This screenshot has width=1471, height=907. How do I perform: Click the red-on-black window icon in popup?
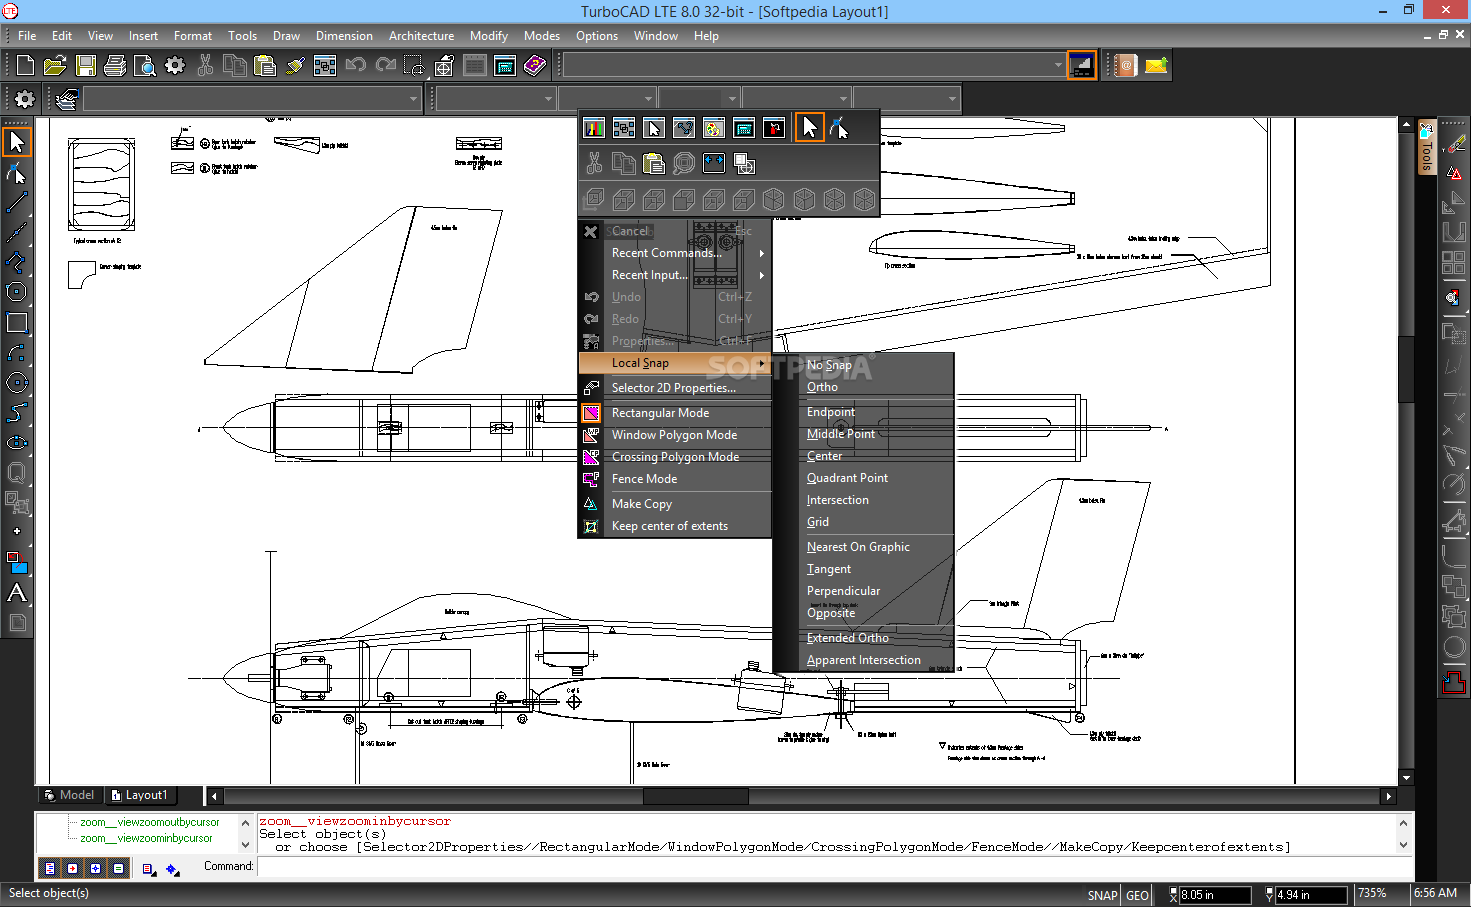774,128
